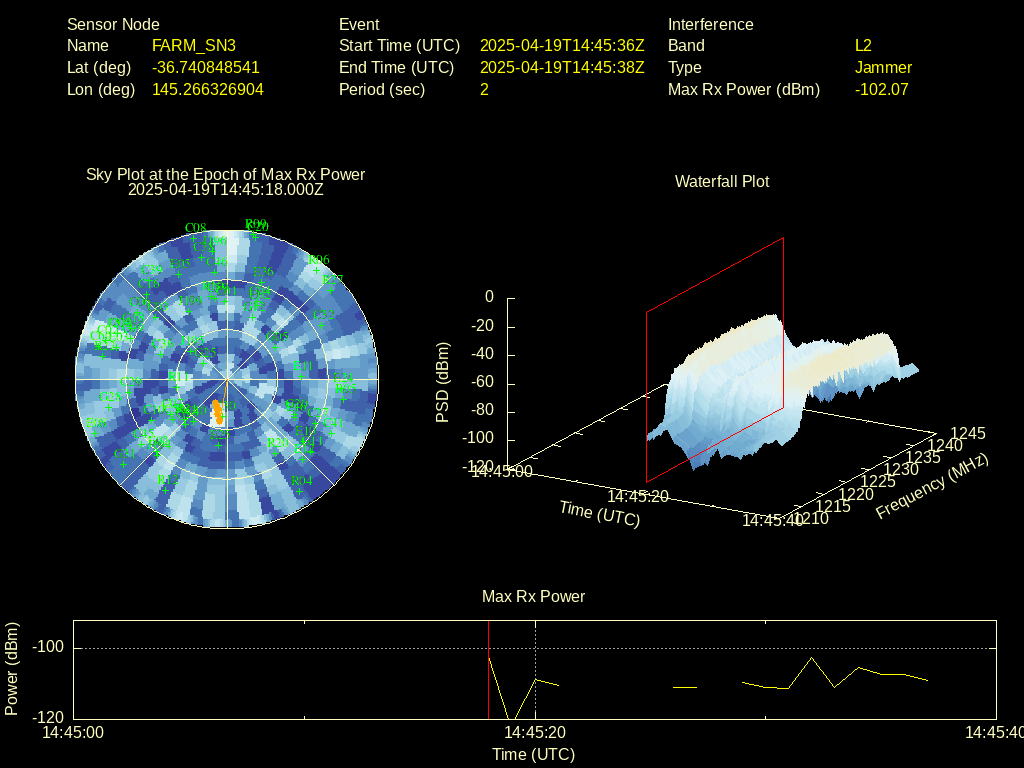Click the event Start Time value
The width and height of the screenshot is (1024, 768).
pos(562,45)
